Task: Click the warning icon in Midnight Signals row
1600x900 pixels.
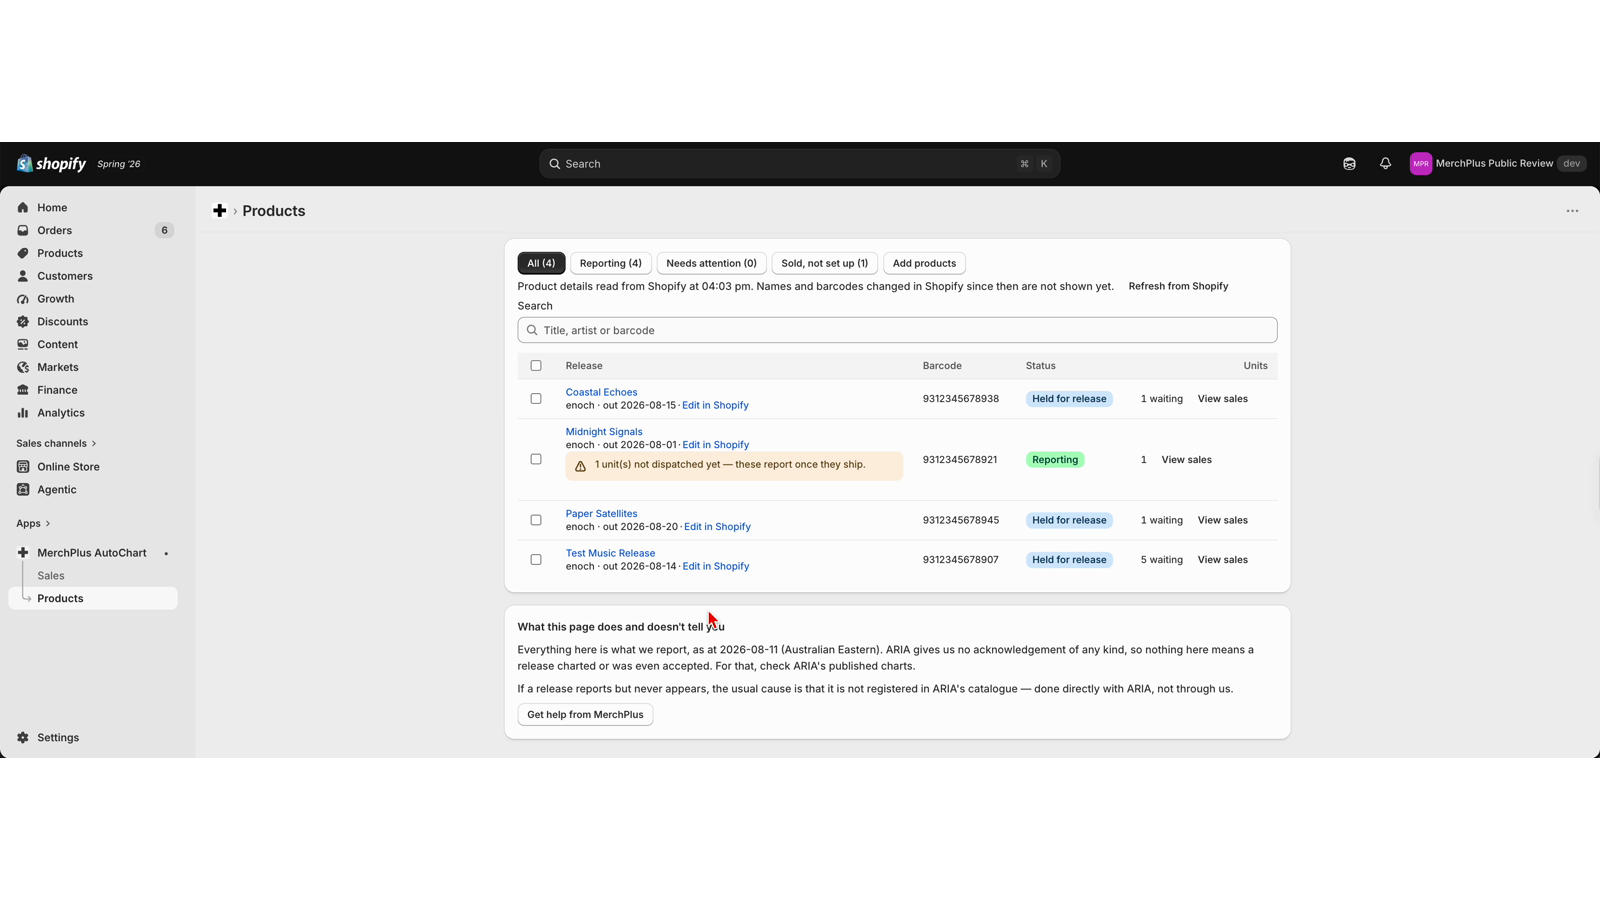Action: 580,466
